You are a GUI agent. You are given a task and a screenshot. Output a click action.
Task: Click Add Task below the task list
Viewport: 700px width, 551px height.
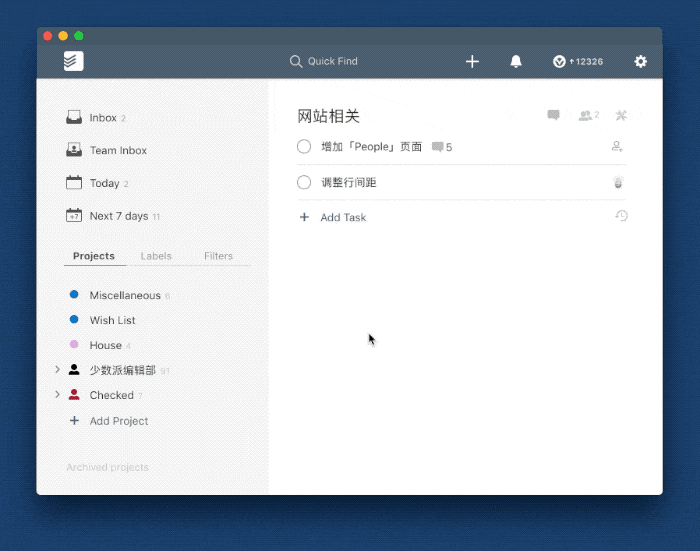[343, 217]
